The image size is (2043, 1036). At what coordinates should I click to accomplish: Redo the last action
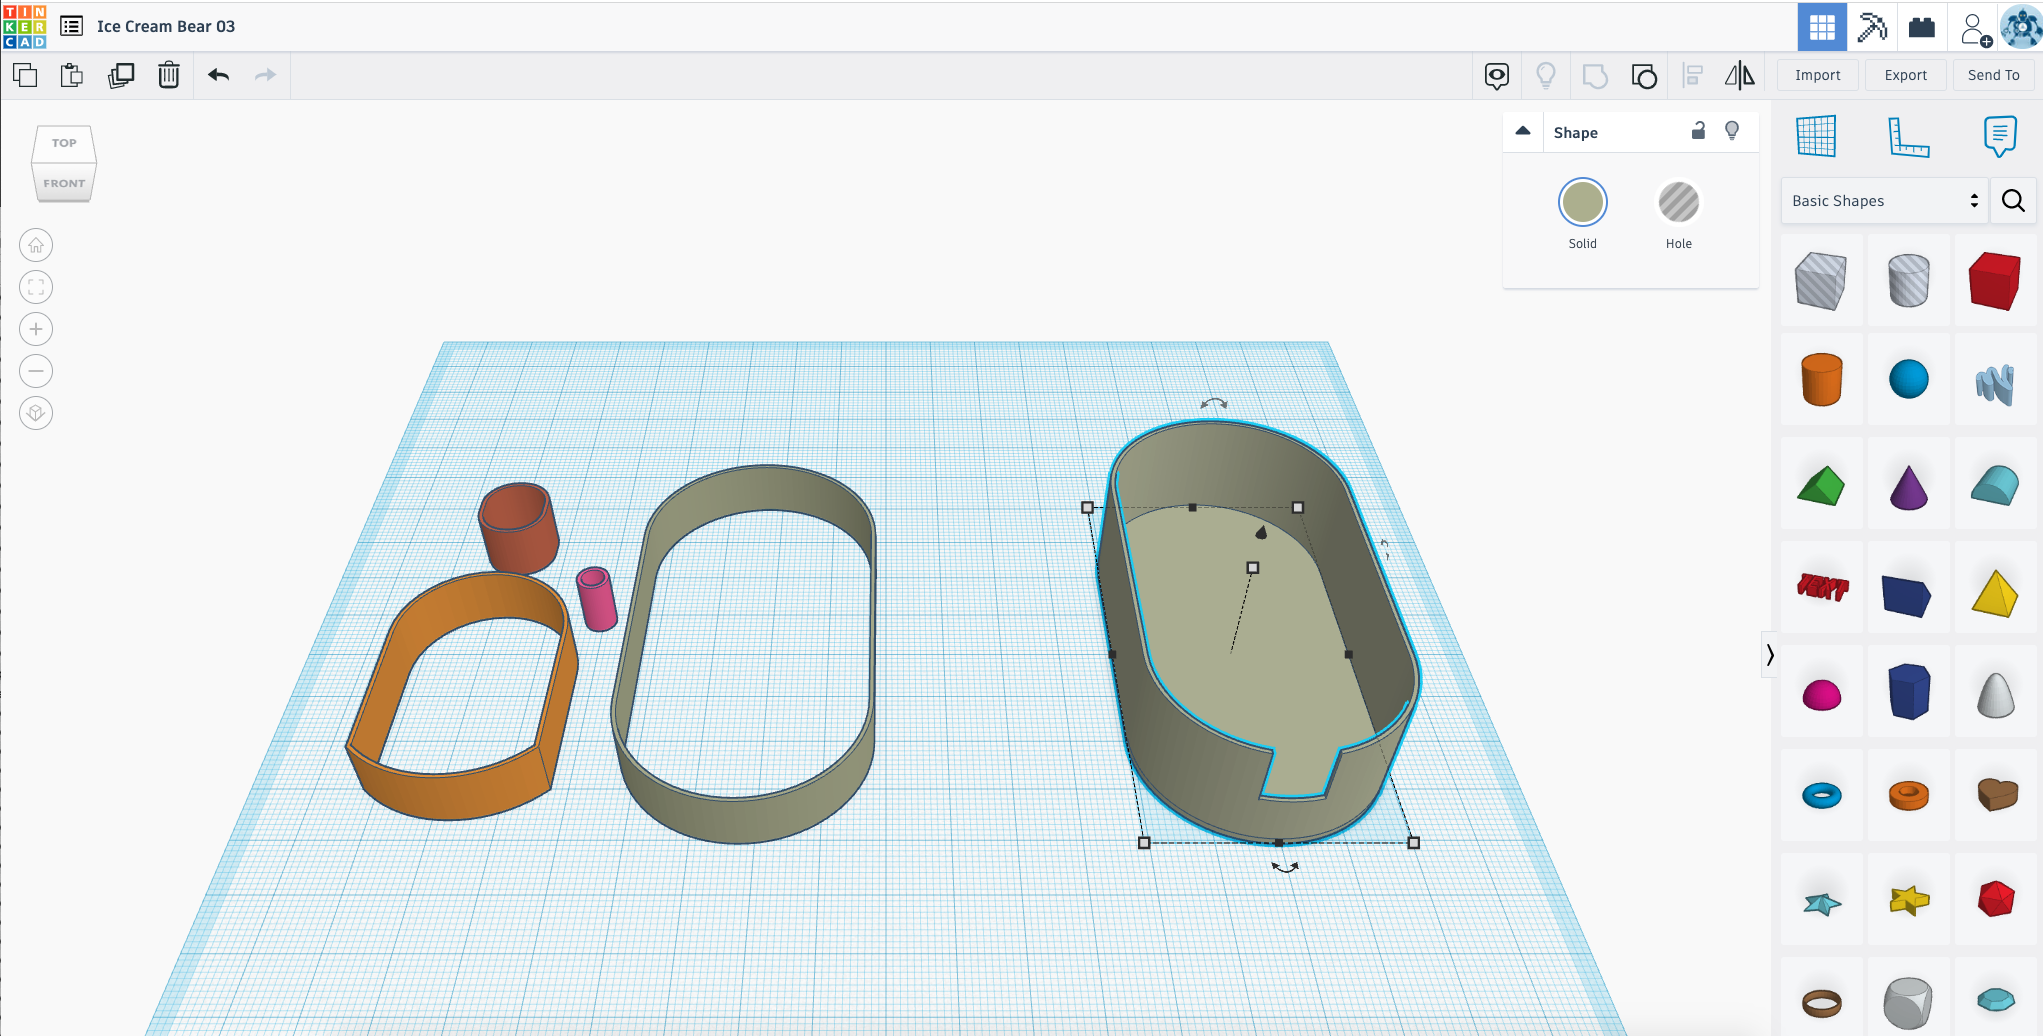pyautogui.click(x=265, y=75)
